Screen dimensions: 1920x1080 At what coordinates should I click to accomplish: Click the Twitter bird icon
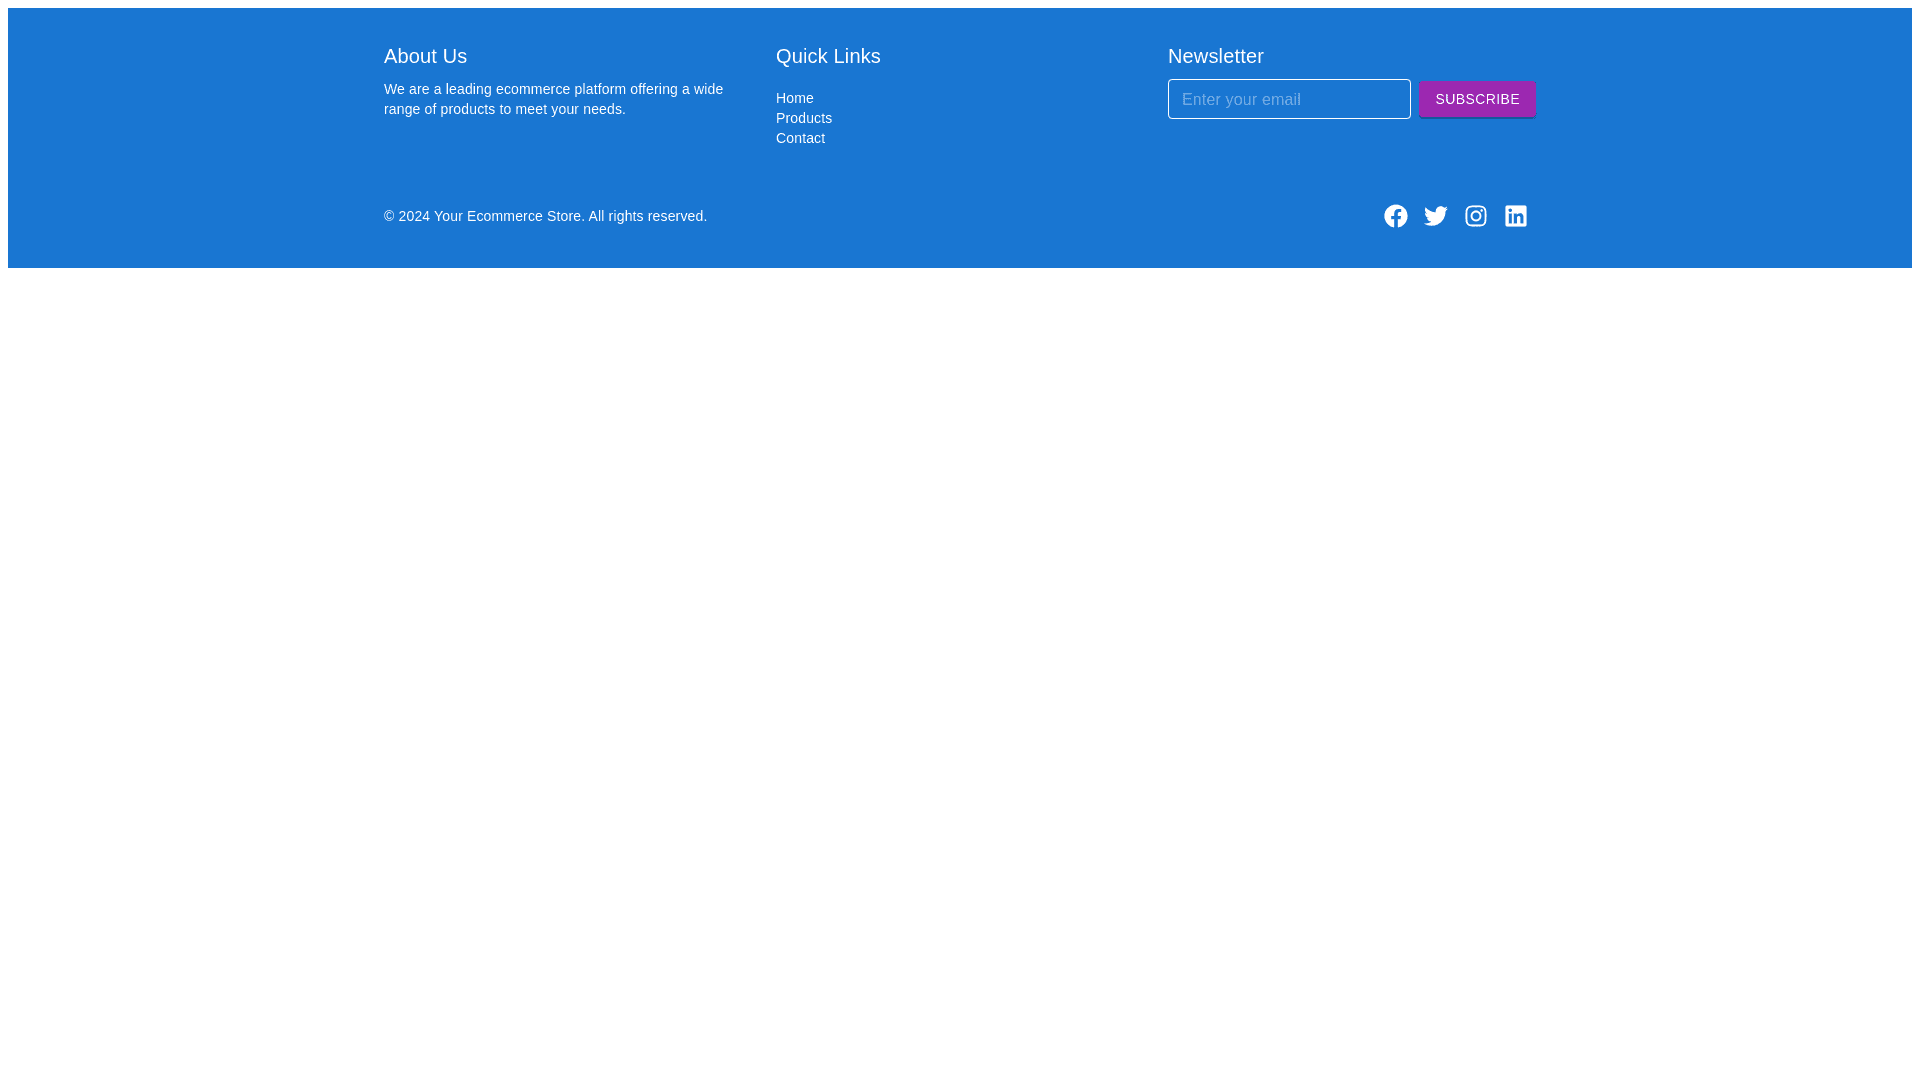point(1435,216)
